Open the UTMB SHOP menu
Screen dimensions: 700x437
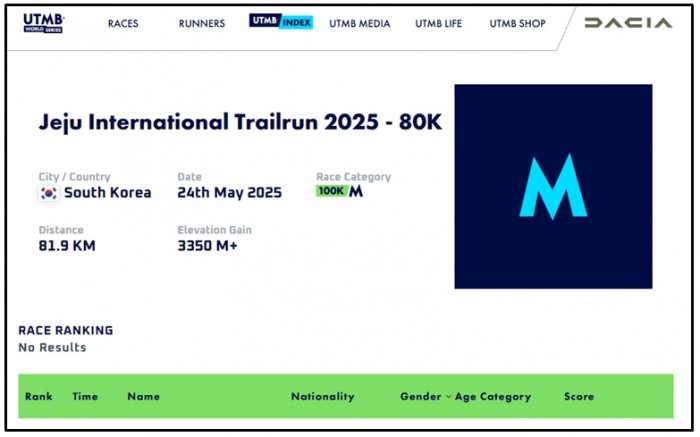tap(517, 23)
